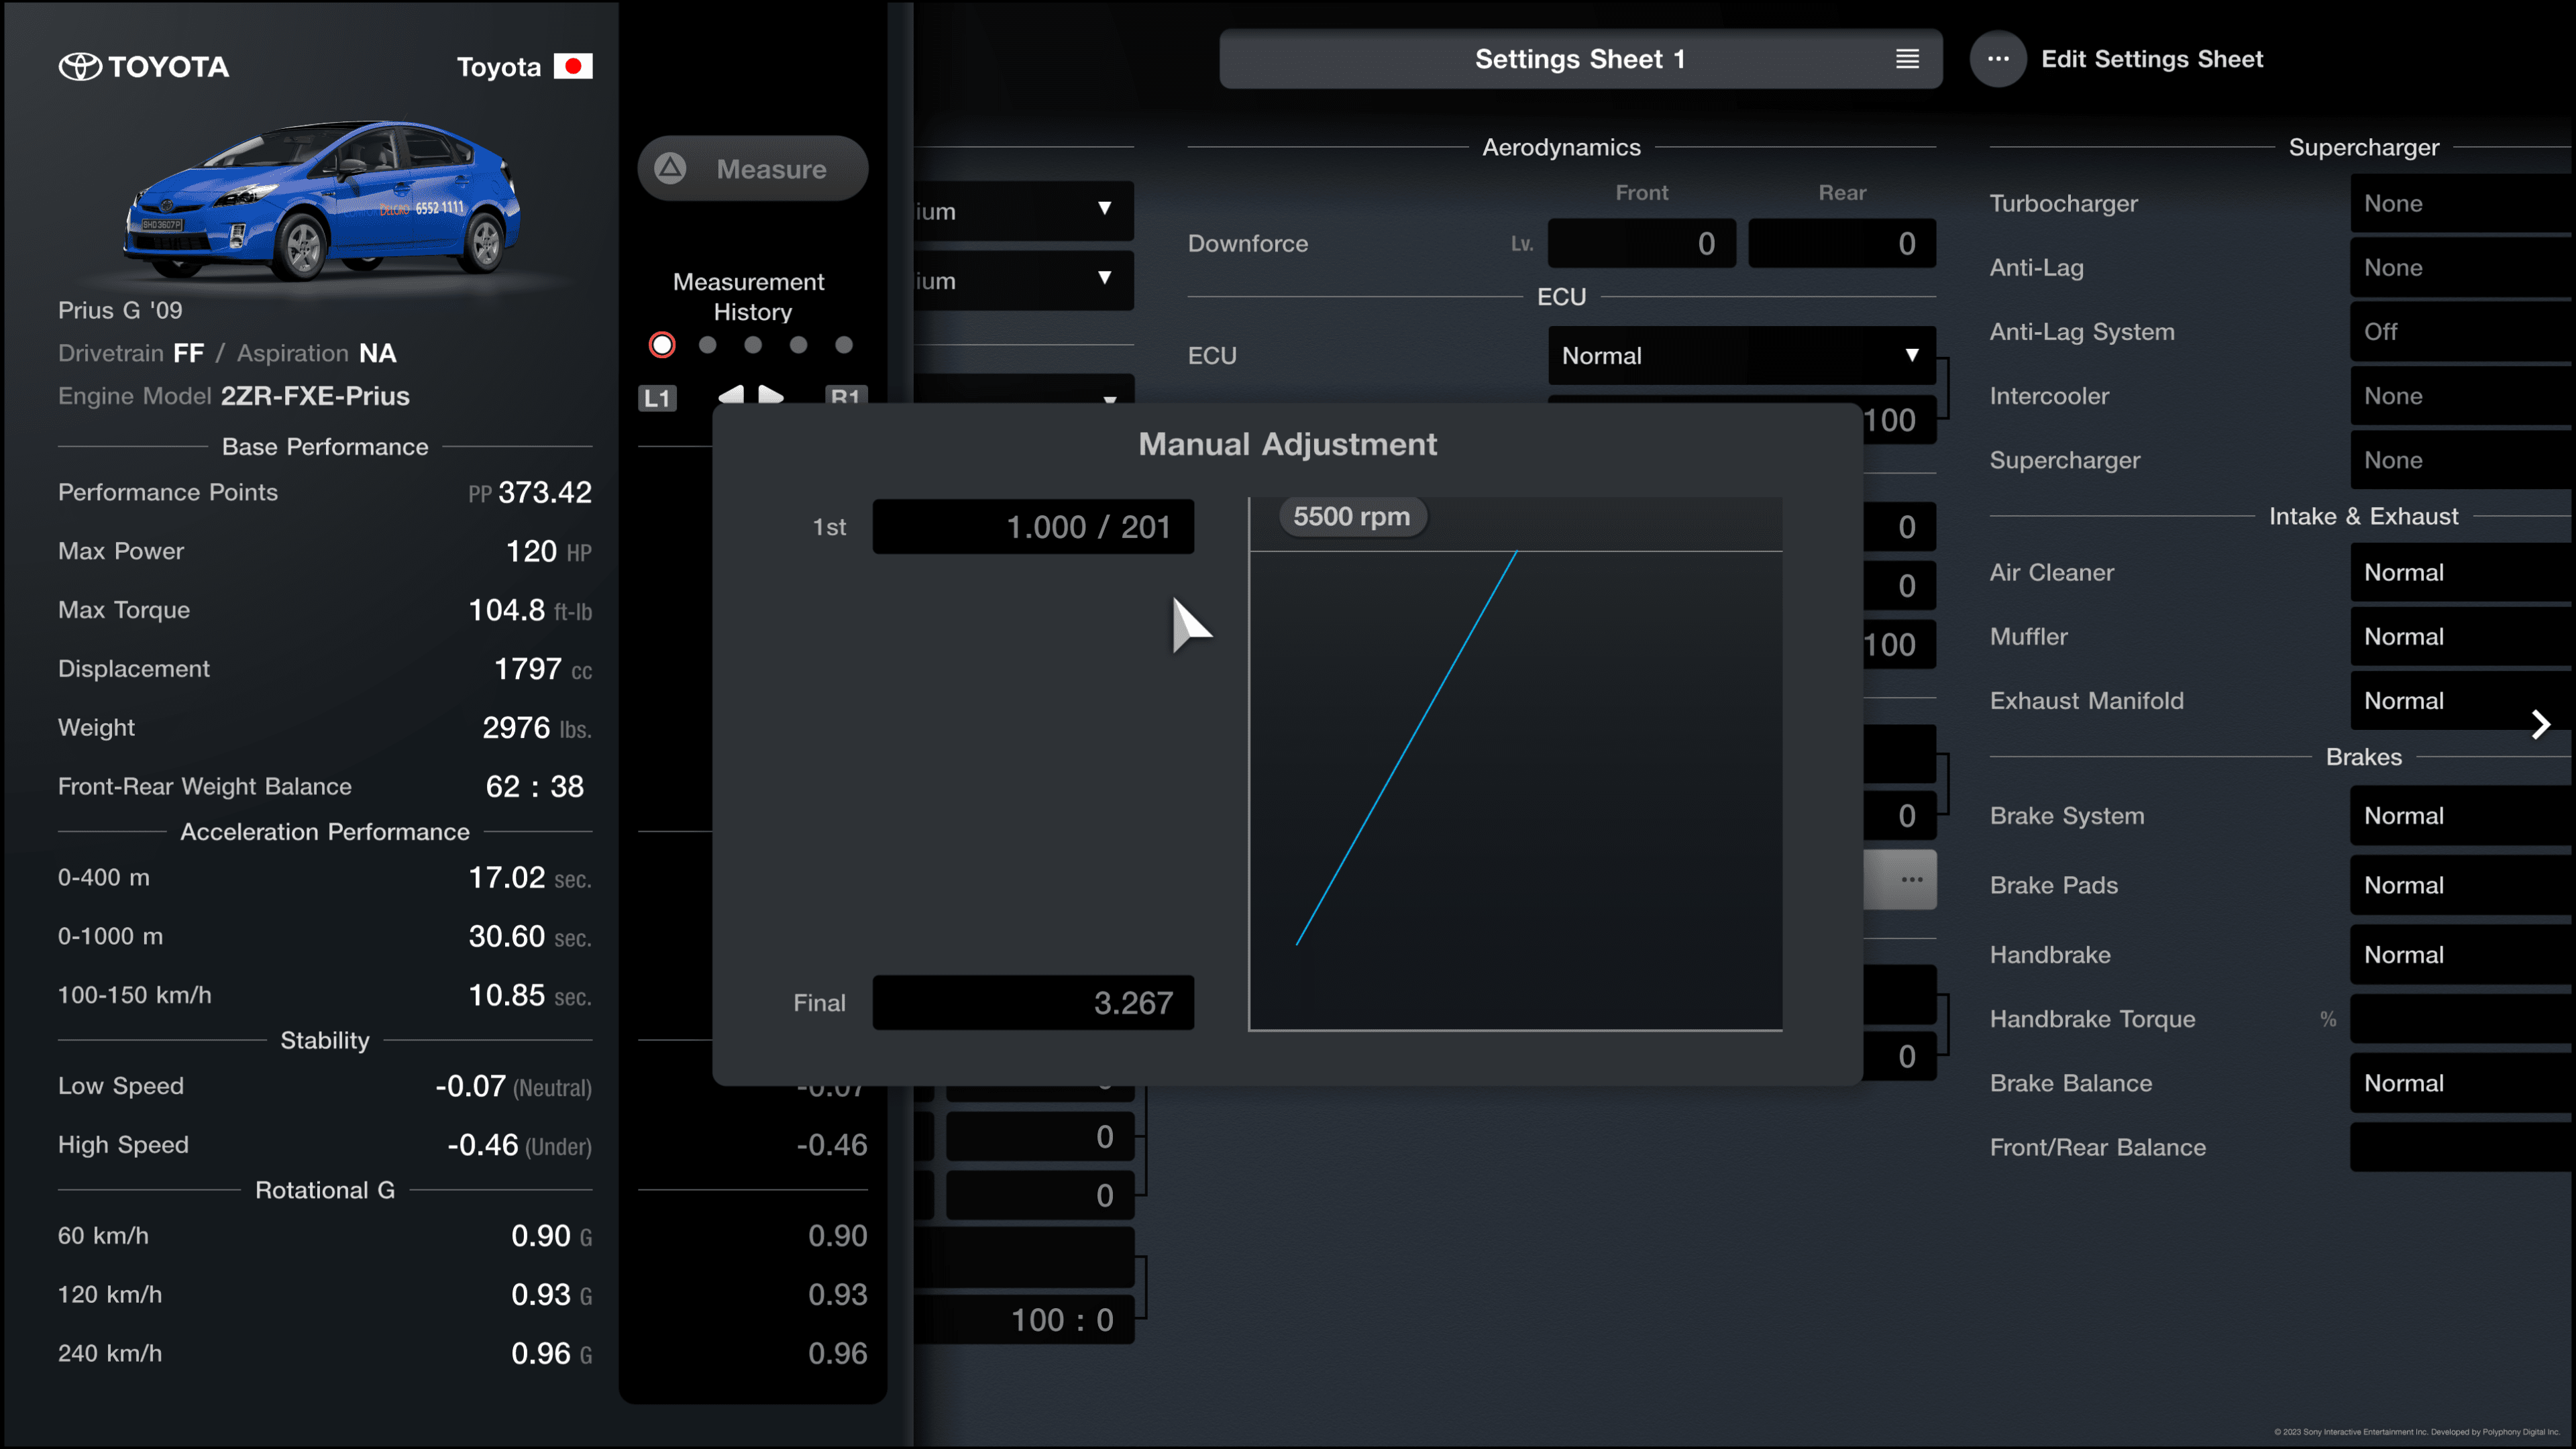Open the Muffler Normal selector
This screenshot has width=2576, height=1449.
click(2462, 637)
